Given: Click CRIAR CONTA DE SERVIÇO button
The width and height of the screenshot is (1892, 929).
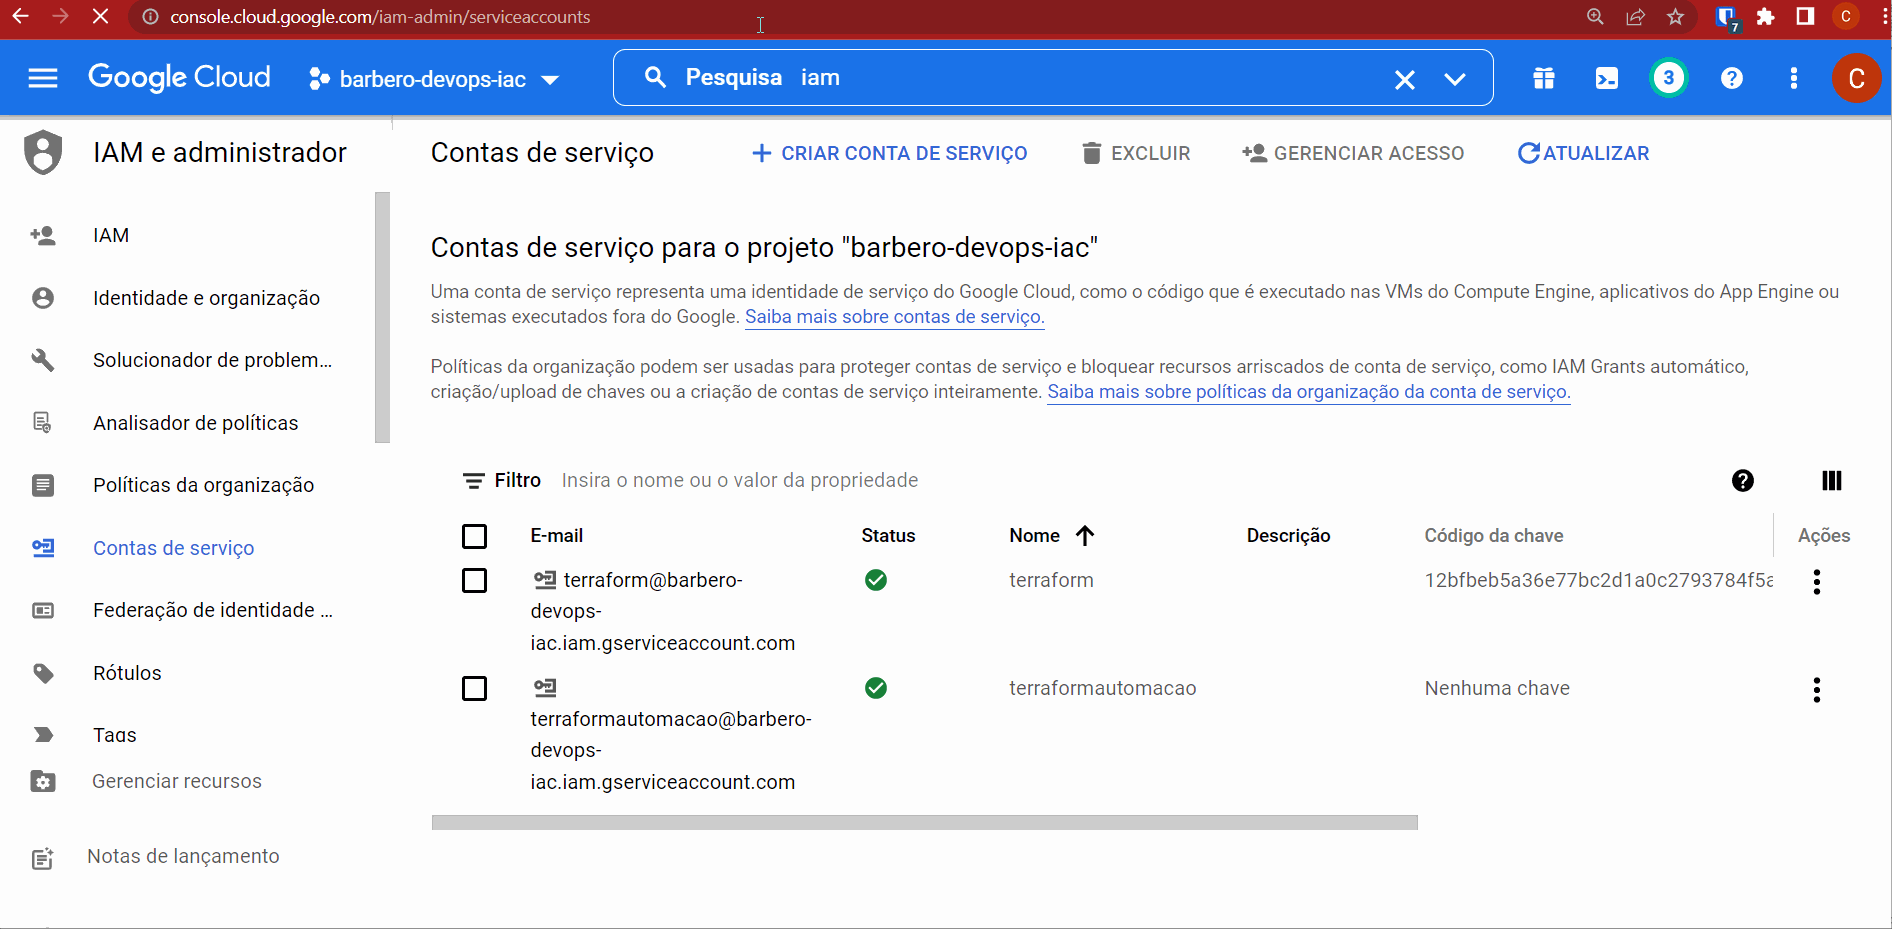Looking at the screenshot, I should pyautogui.click(x=889, y=153).
